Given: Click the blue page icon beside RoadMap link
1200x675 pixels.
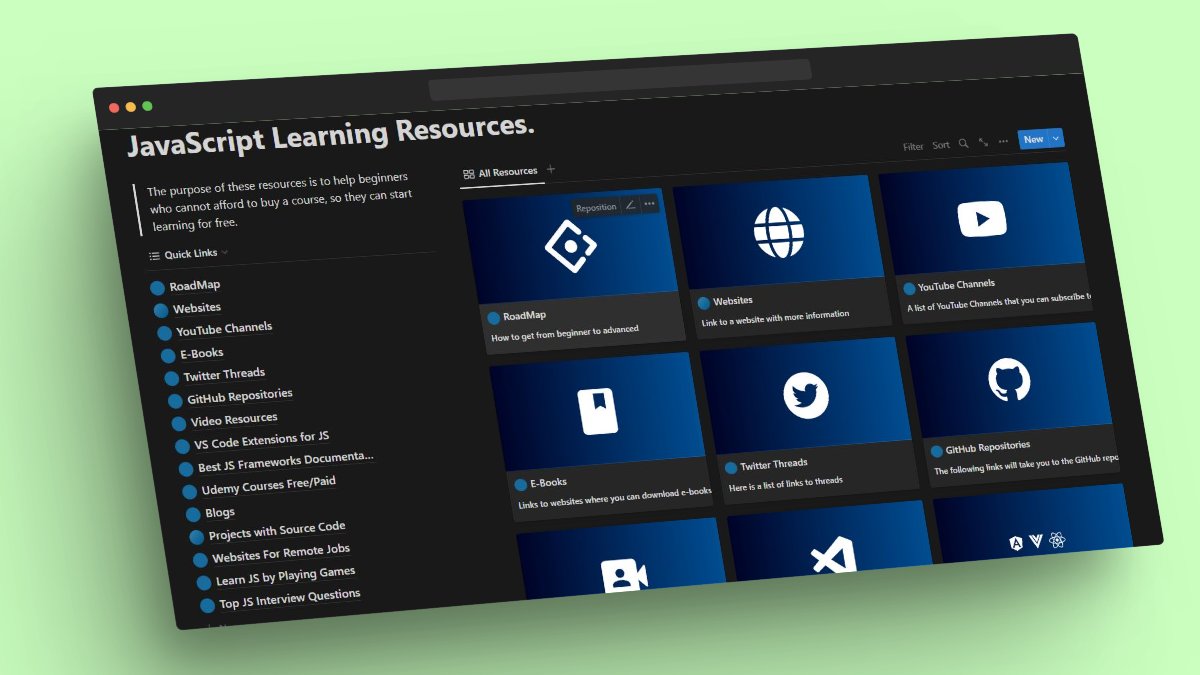Looking at the screenshot, I should tap(157, 288).
